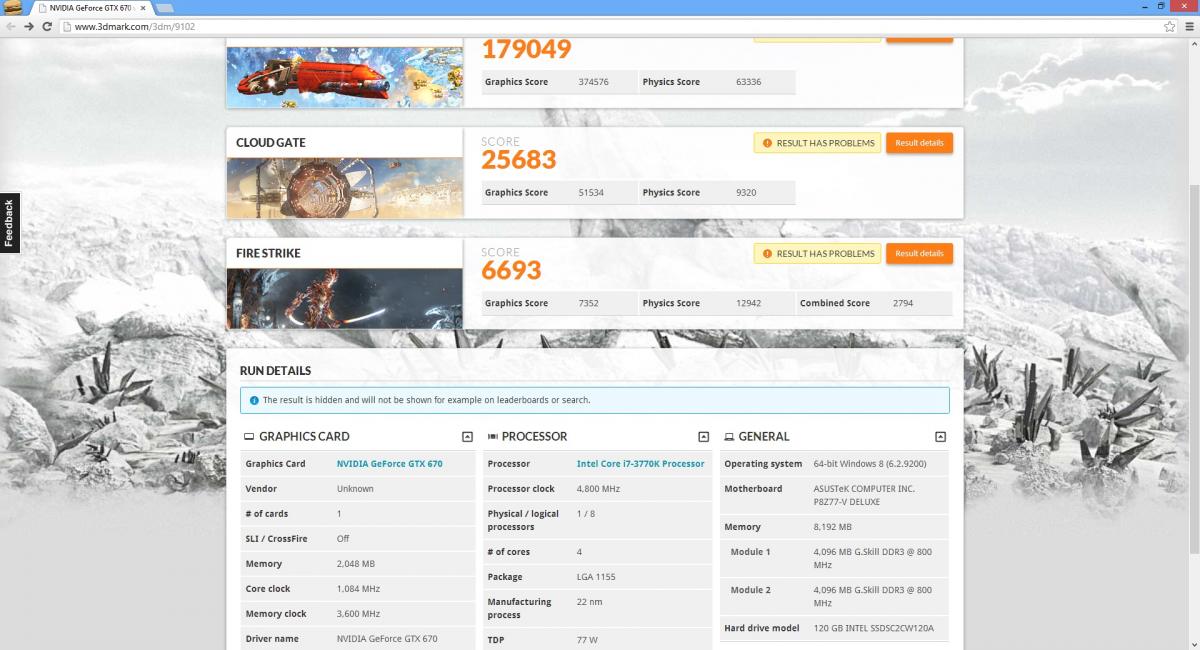Collapse the Graphics Card section

point(467,437)
